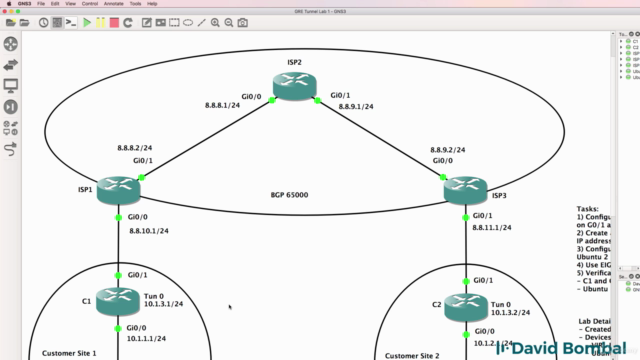Viewport: 640px width, 360px height.
Task: Select the Add a note tool
Action: click(147, 23)
